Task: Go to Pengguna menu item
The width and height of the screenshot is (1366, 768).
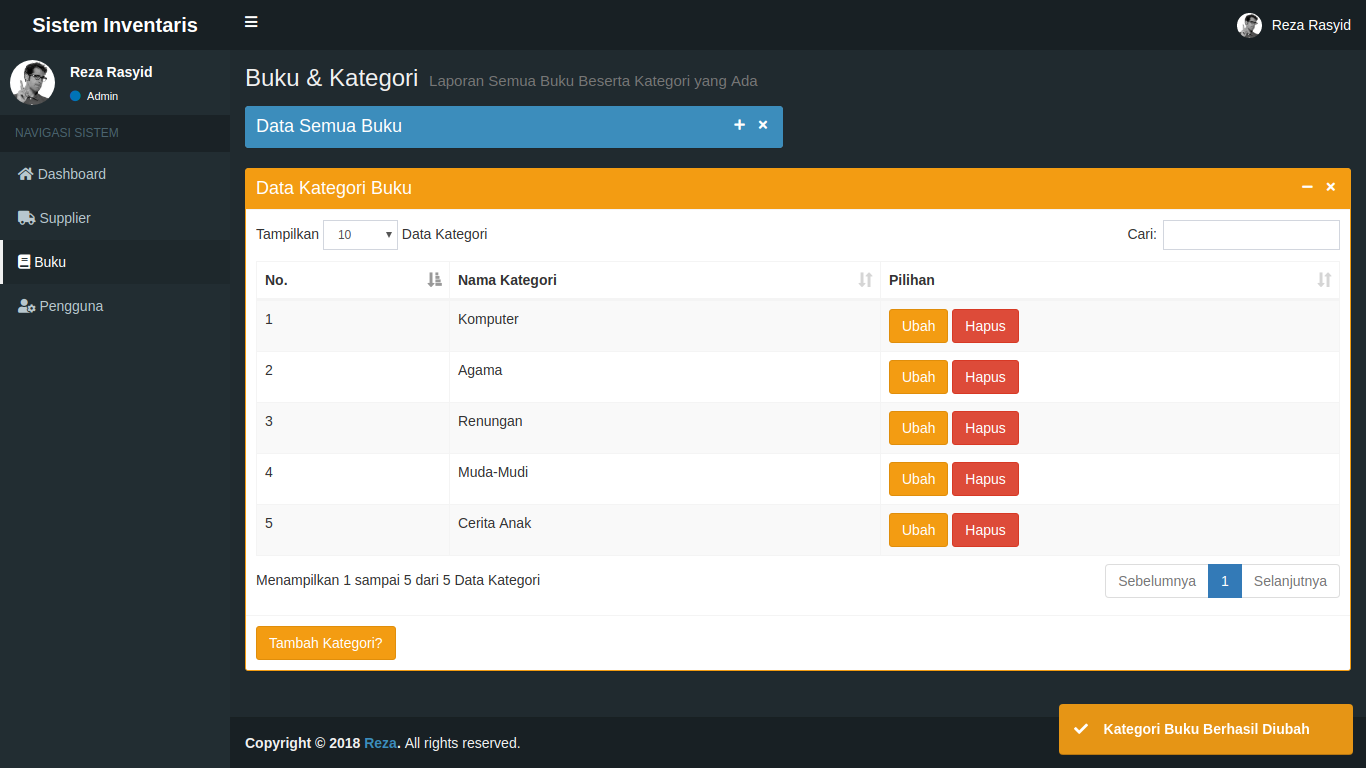Action: point(71,306)
